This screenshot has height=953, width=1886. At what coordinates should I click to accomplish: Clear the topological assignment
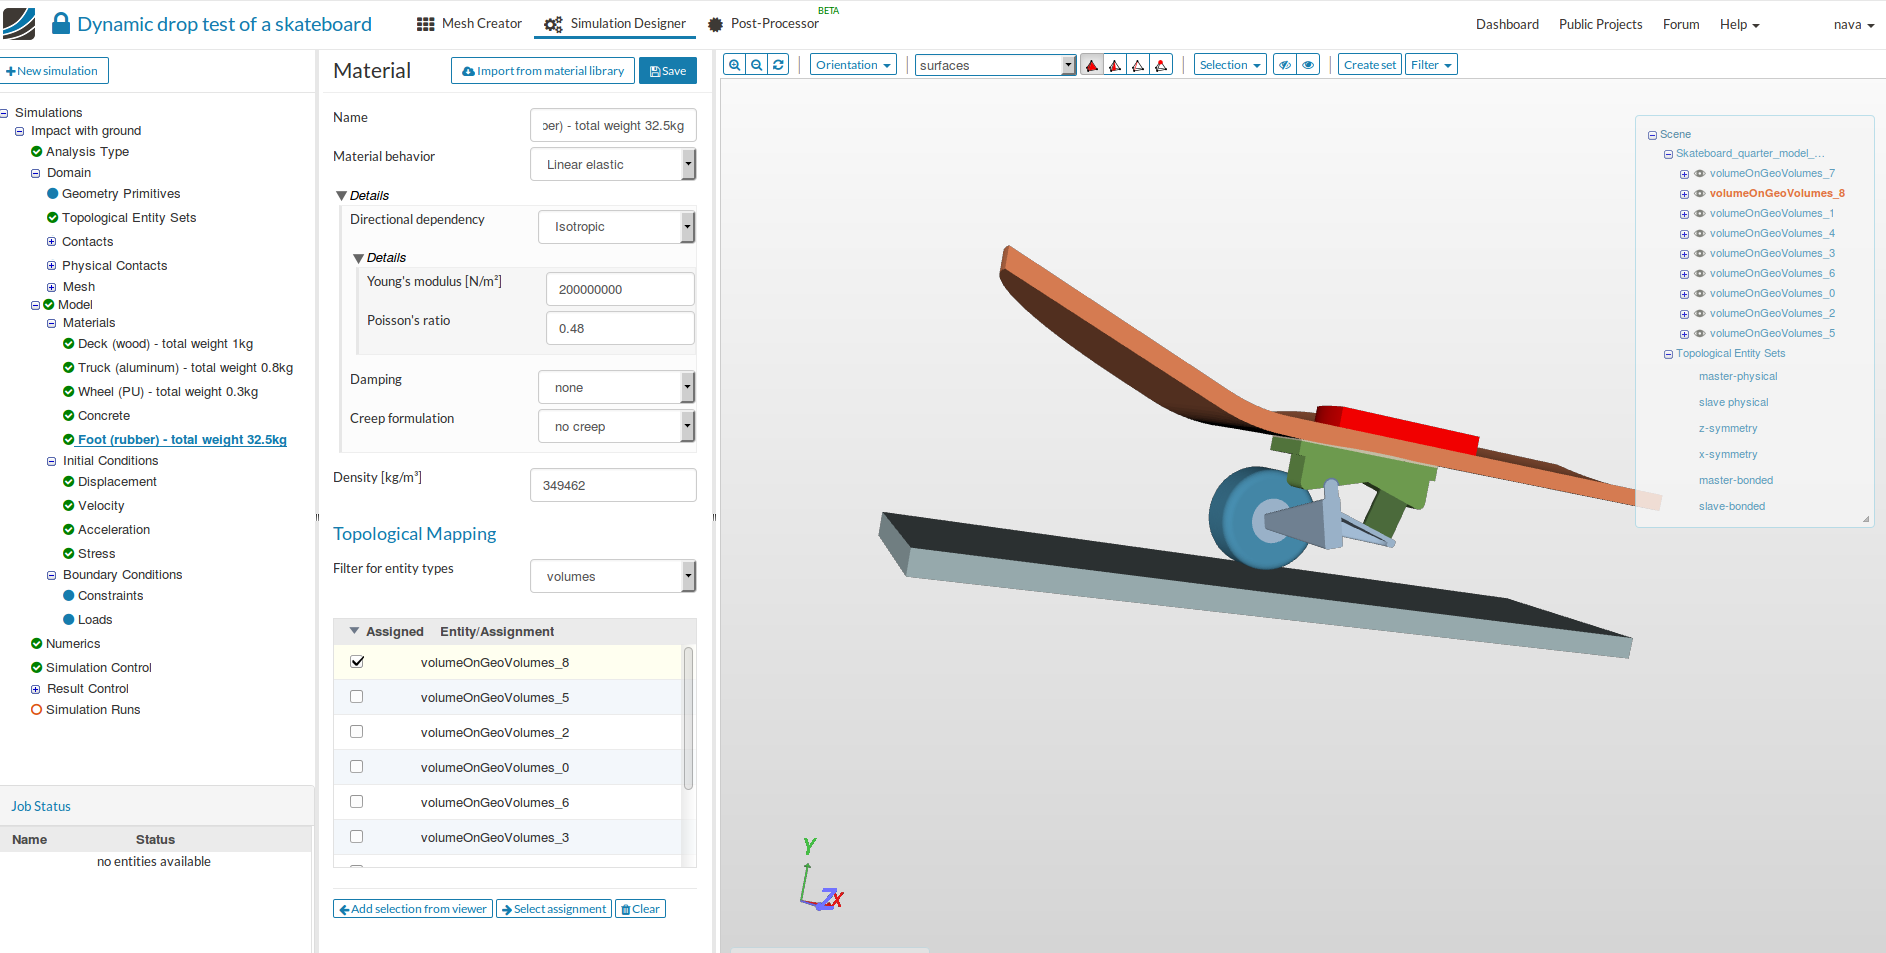(x=640, y=909)
